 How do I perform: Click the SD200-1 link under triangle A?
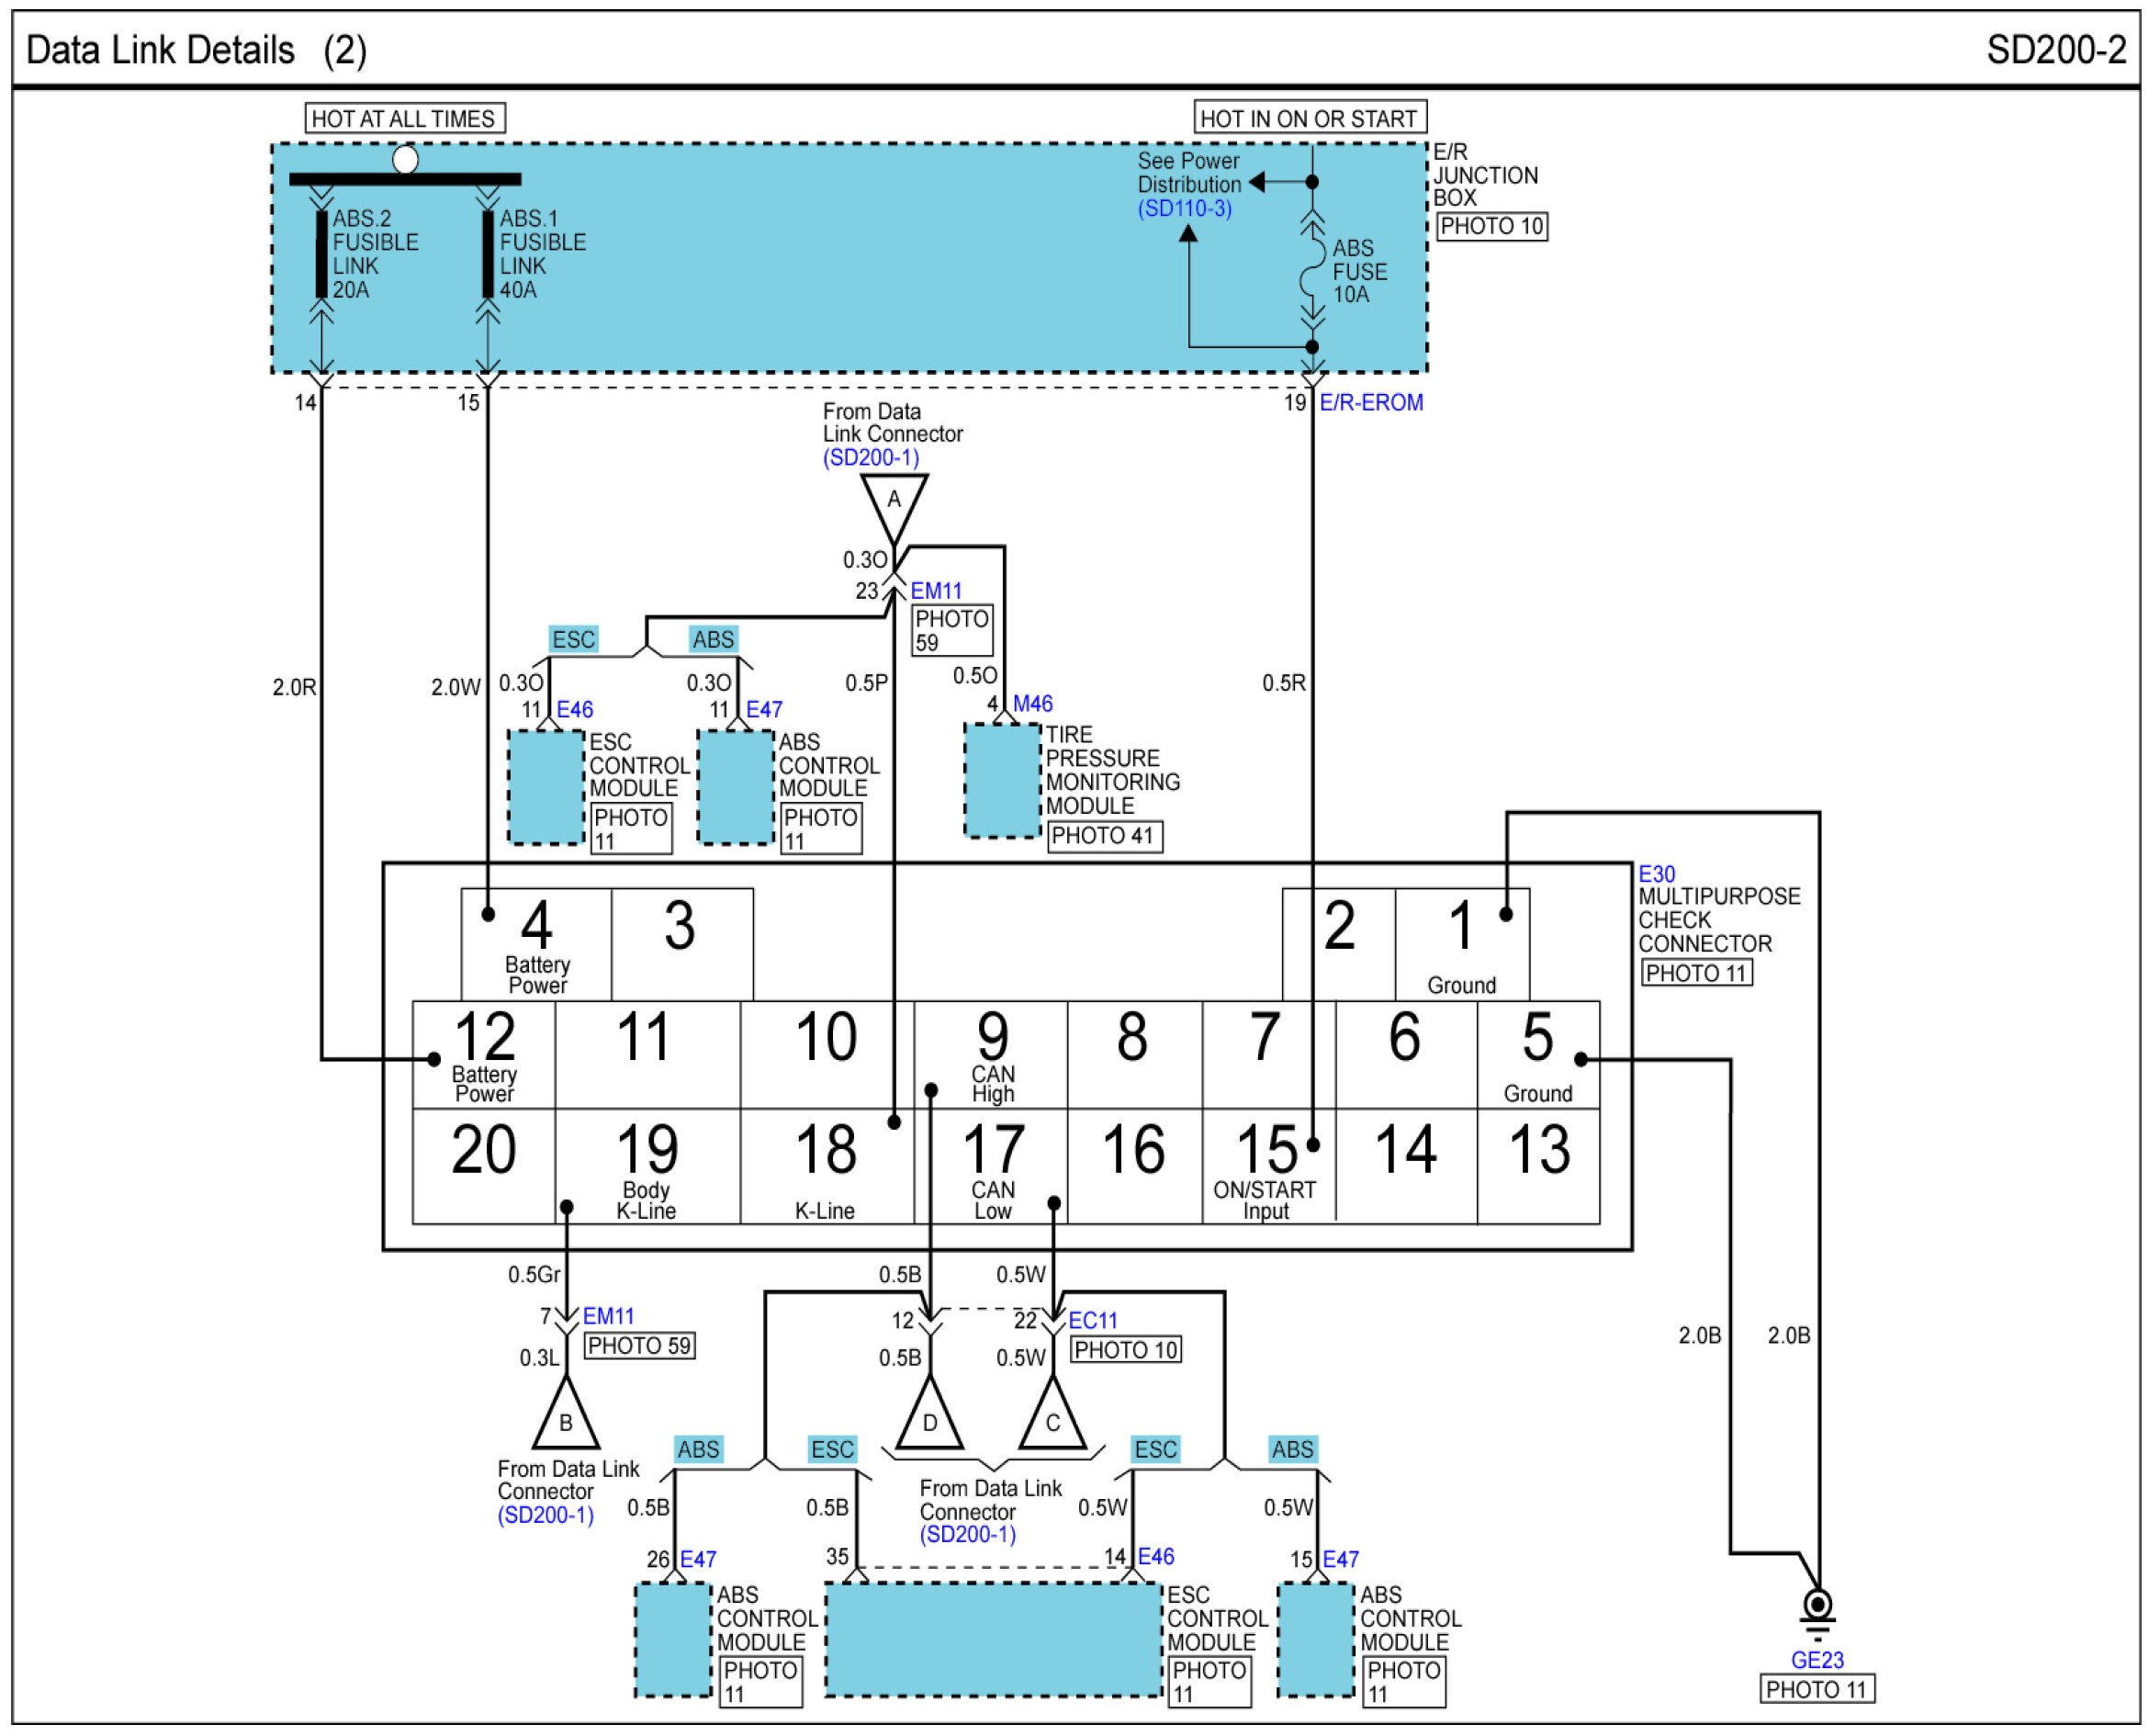[870, 458]
